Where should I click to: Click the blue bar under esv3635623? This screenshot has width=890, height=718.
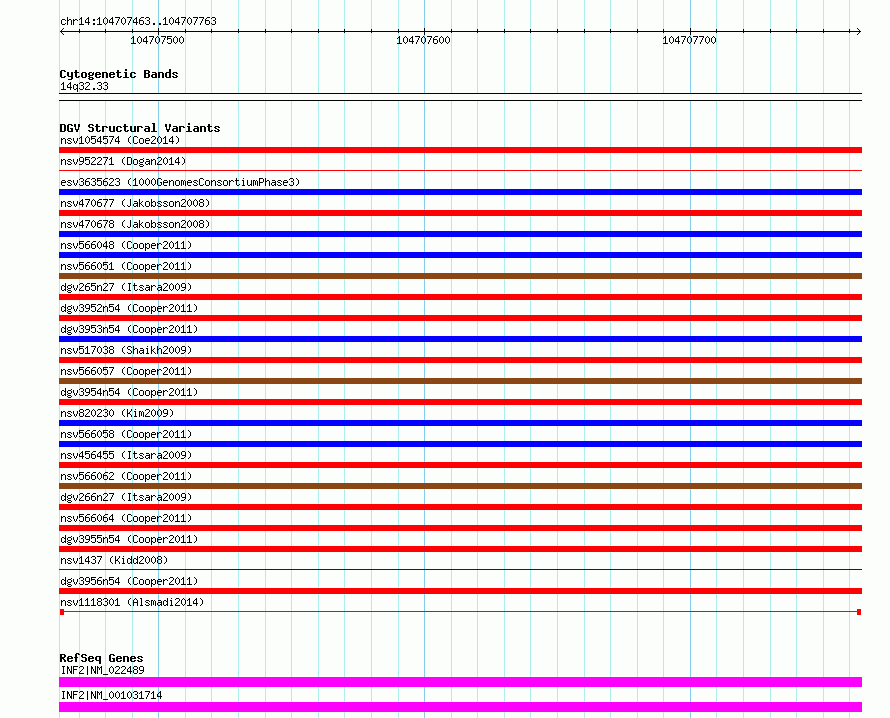460,192
